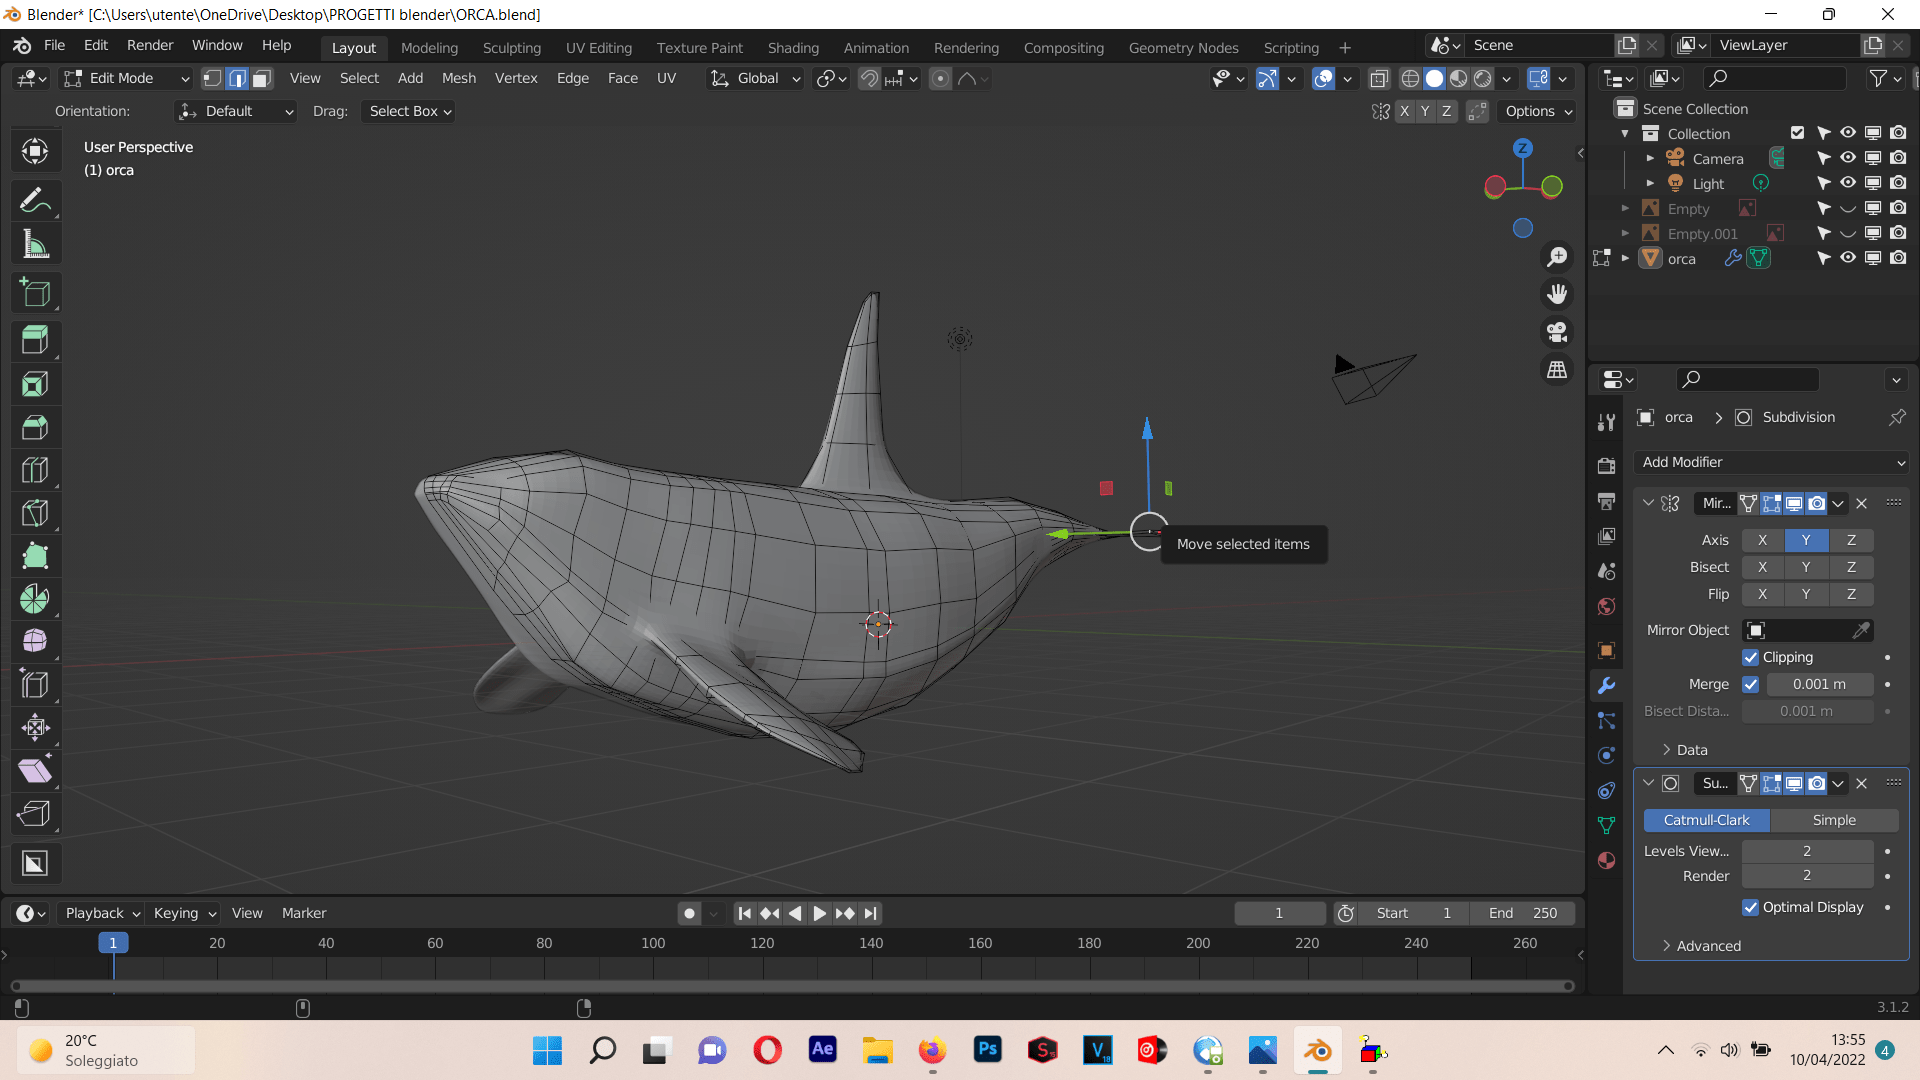Select the Smooth tool

pos(35,641)
